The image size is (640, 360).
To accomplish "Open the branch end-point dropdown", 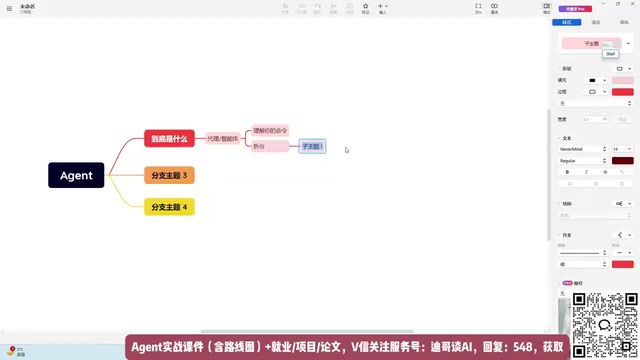I will coord(623,253).
